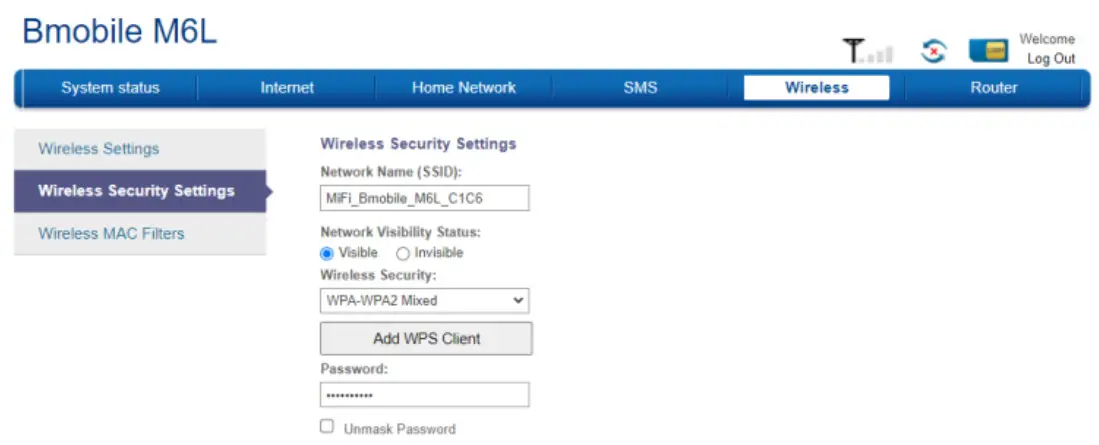Click the SIM card status icon
Screen dimensions: 1099x445
pos(986,51)
